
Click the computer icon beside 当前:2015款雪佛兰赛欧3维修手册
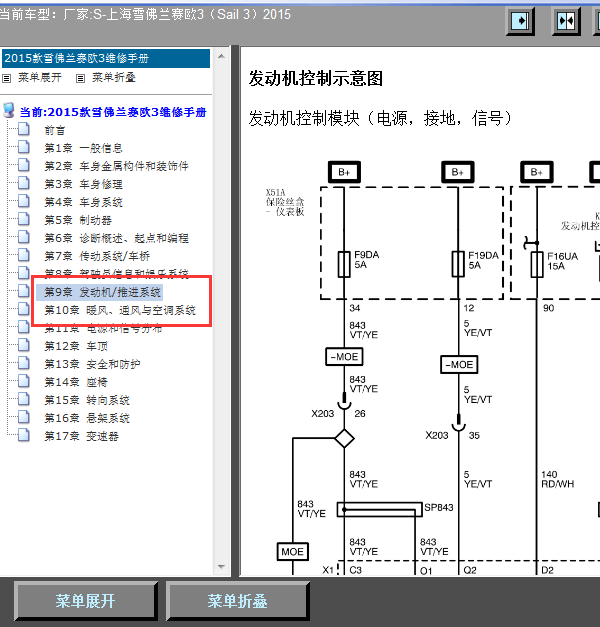[x=9, y=111]
